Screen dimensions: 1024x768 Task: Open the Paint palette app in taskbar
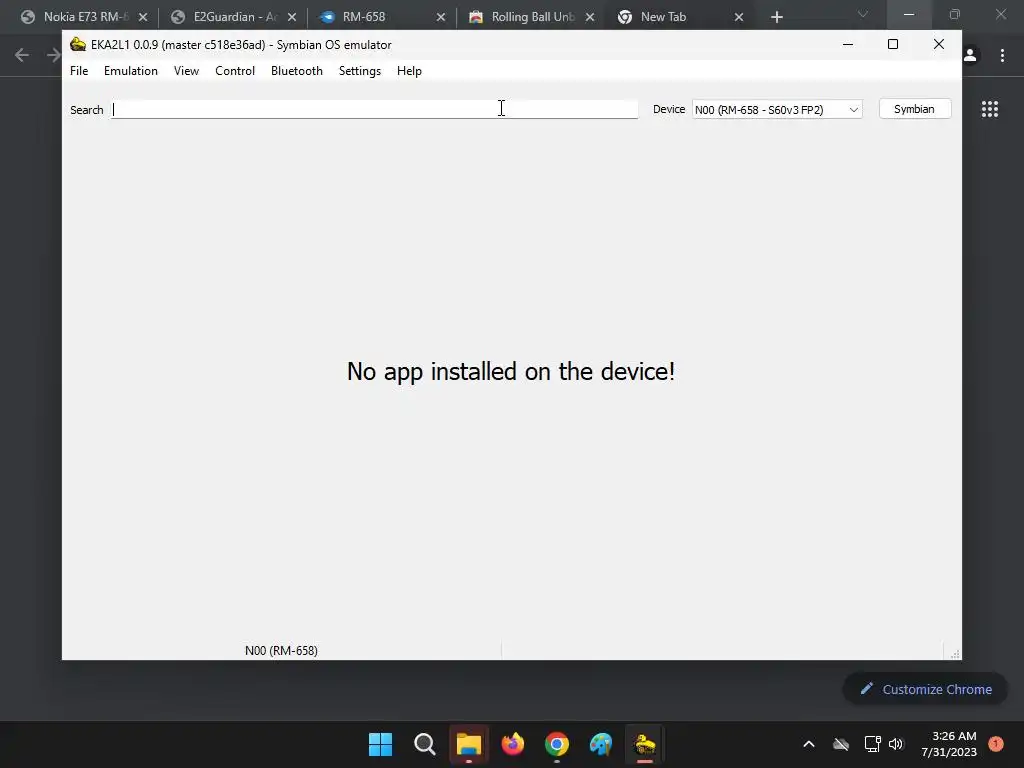601,744
